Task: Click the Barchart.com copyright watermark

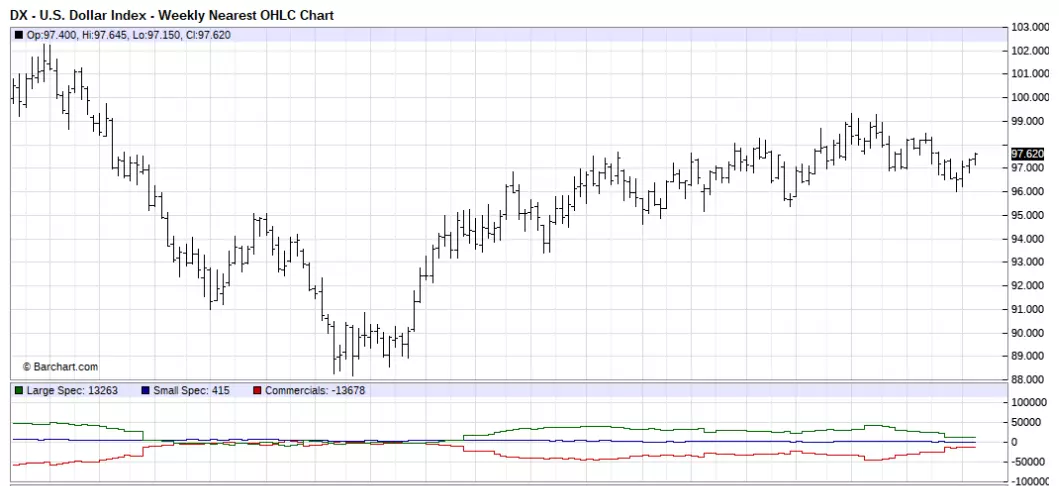Action: pos(60,367)
